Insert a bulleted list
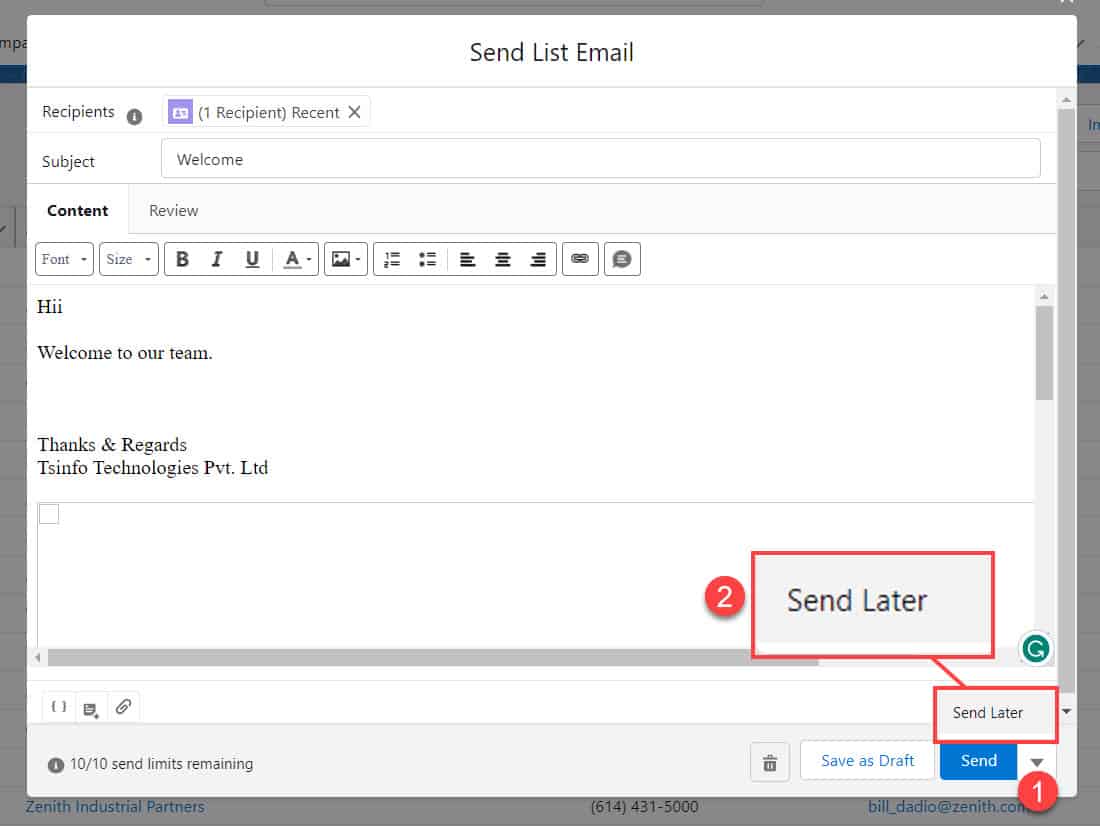The height and width of the screenshot is (826, 1100). click(x=427, y=259)
